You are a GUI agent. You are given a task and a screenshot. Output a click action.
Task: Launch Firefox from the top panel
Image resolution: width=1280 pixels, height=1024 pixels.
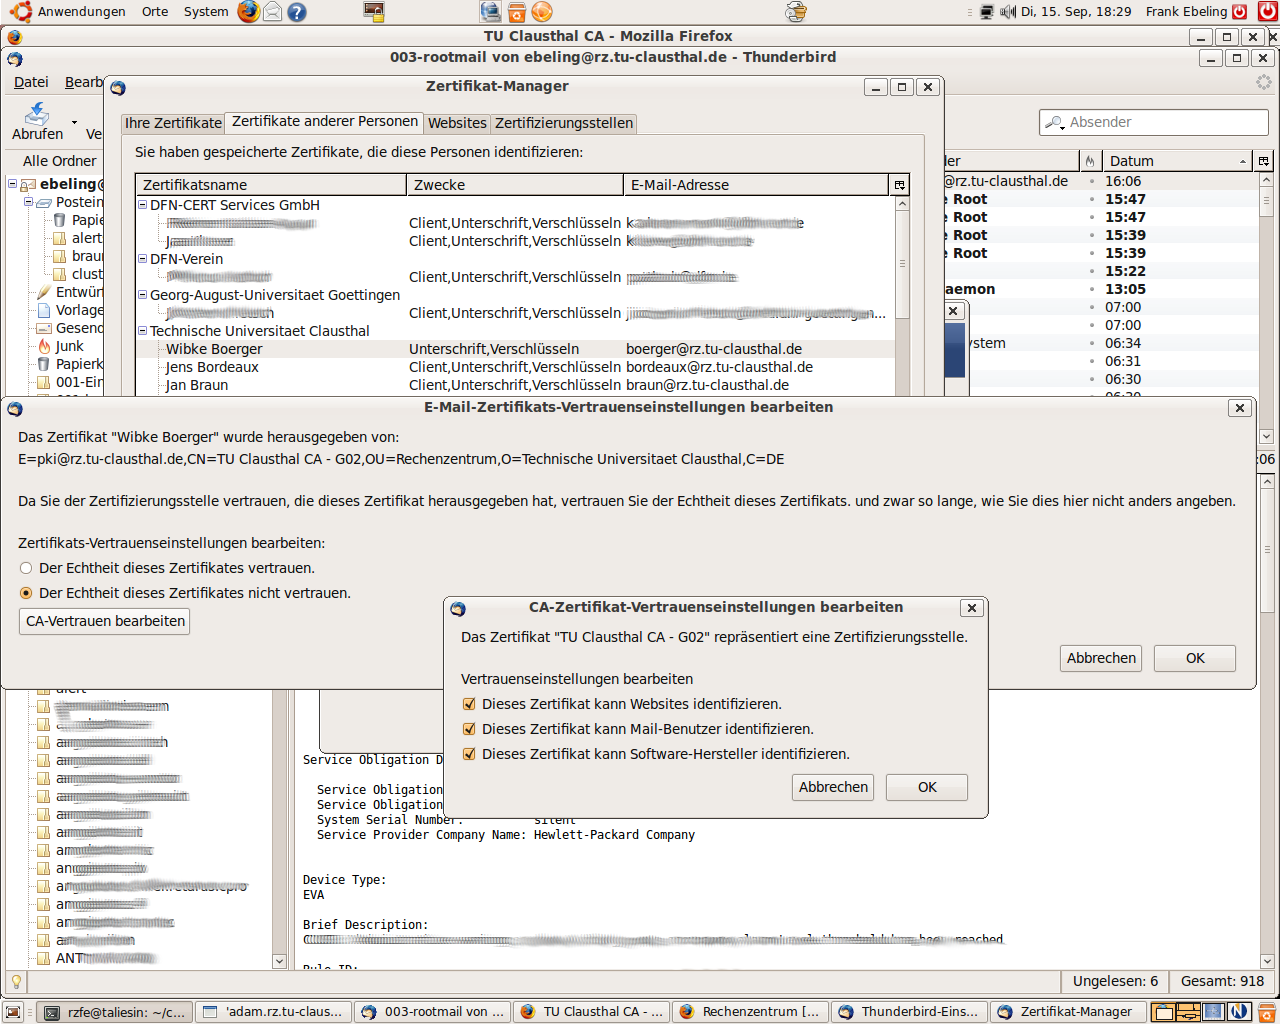coord(248,12)
